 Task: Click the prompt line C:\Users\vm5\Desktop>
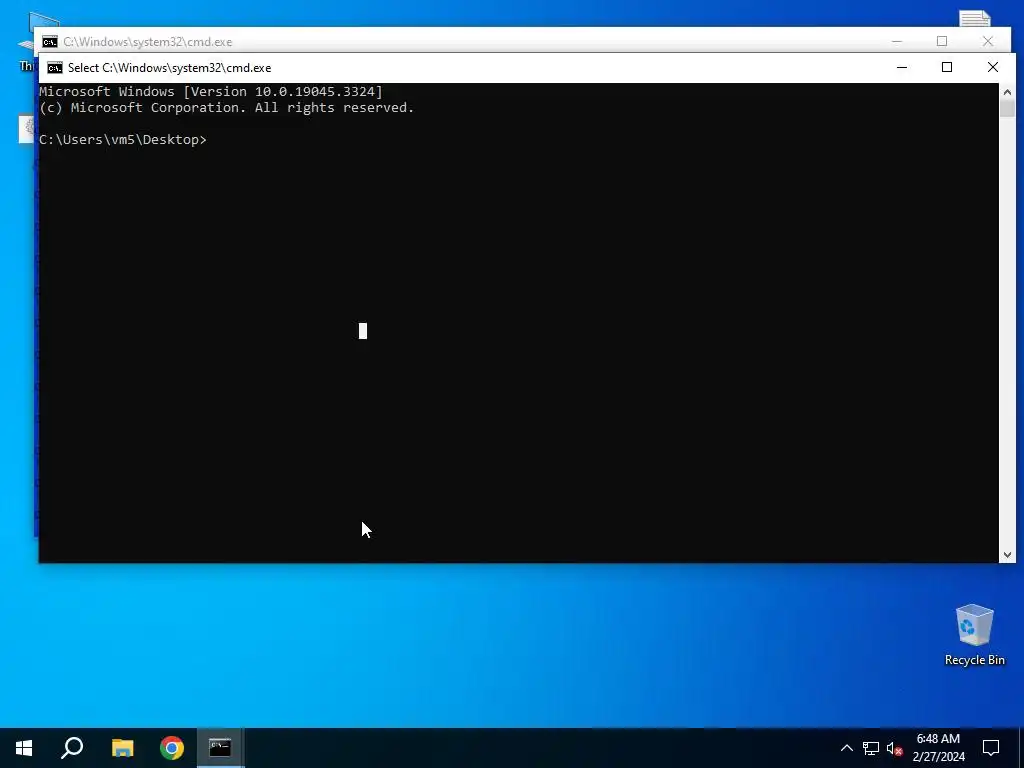123,140
